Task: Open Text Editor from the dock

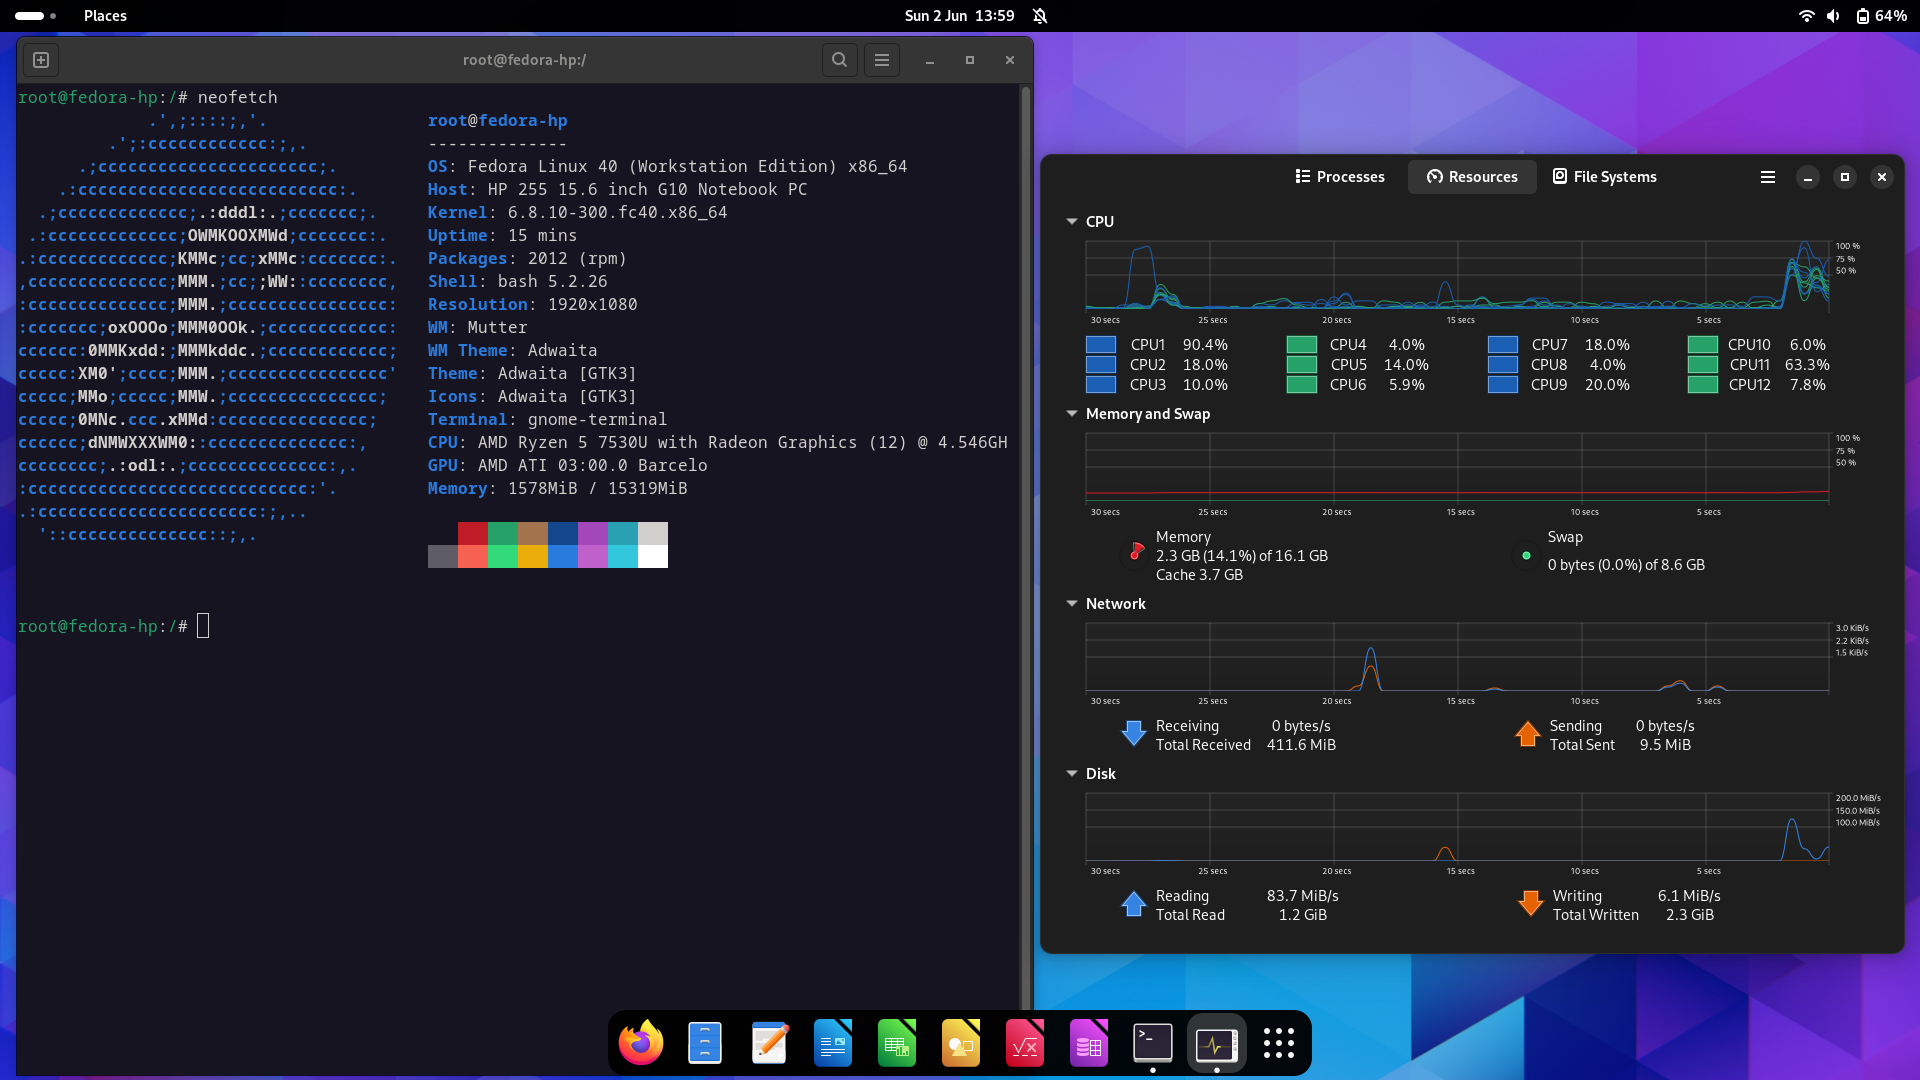Action: tap(769, 1044)
